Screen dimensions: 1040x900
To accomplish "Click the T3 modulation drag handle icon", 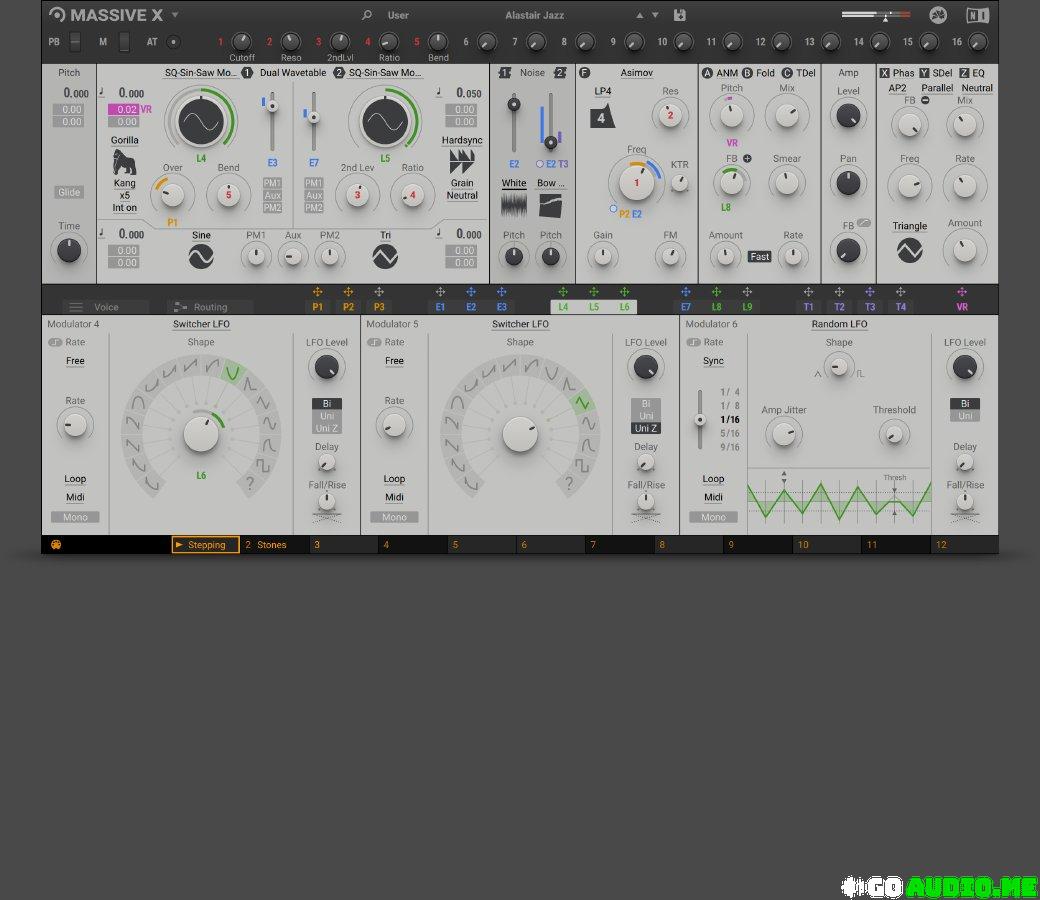I will pyautogui.click(x=870, y=292).
